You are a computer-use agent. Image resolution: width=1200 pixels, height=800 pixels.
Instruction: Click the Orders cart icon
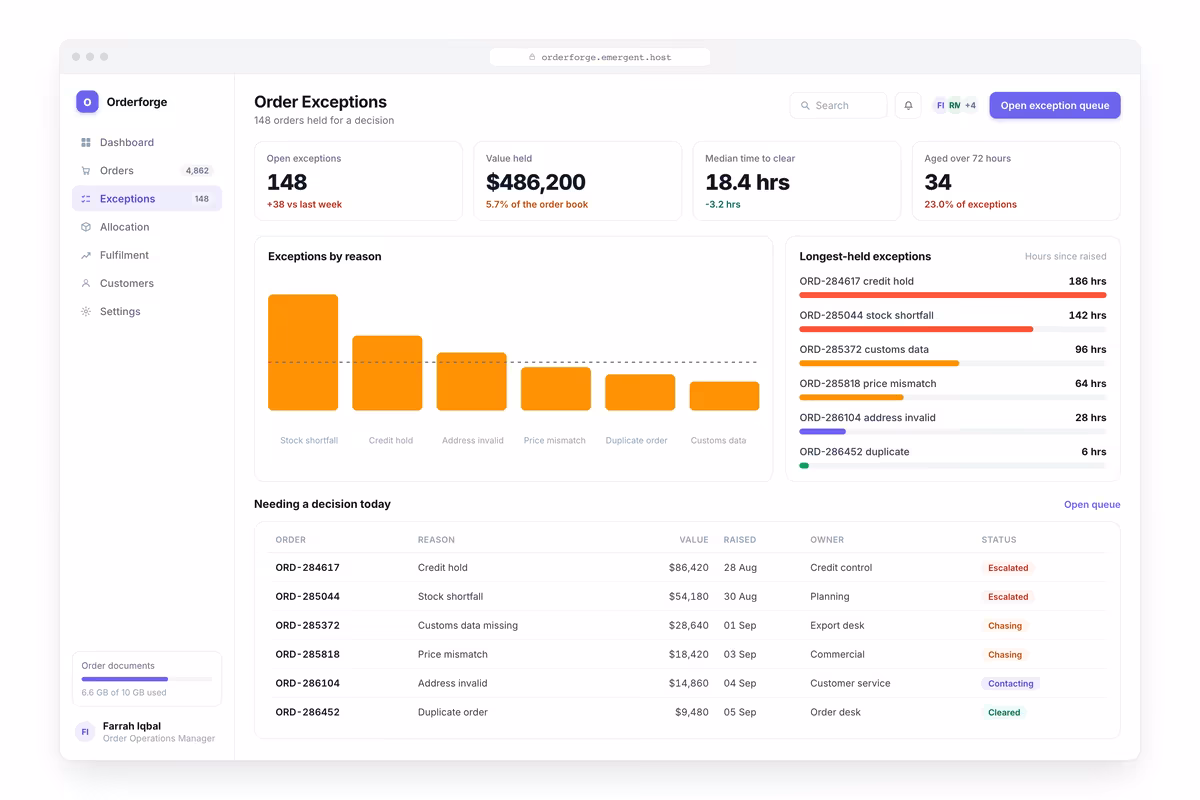pyautogui.click(x=86, y=171)
